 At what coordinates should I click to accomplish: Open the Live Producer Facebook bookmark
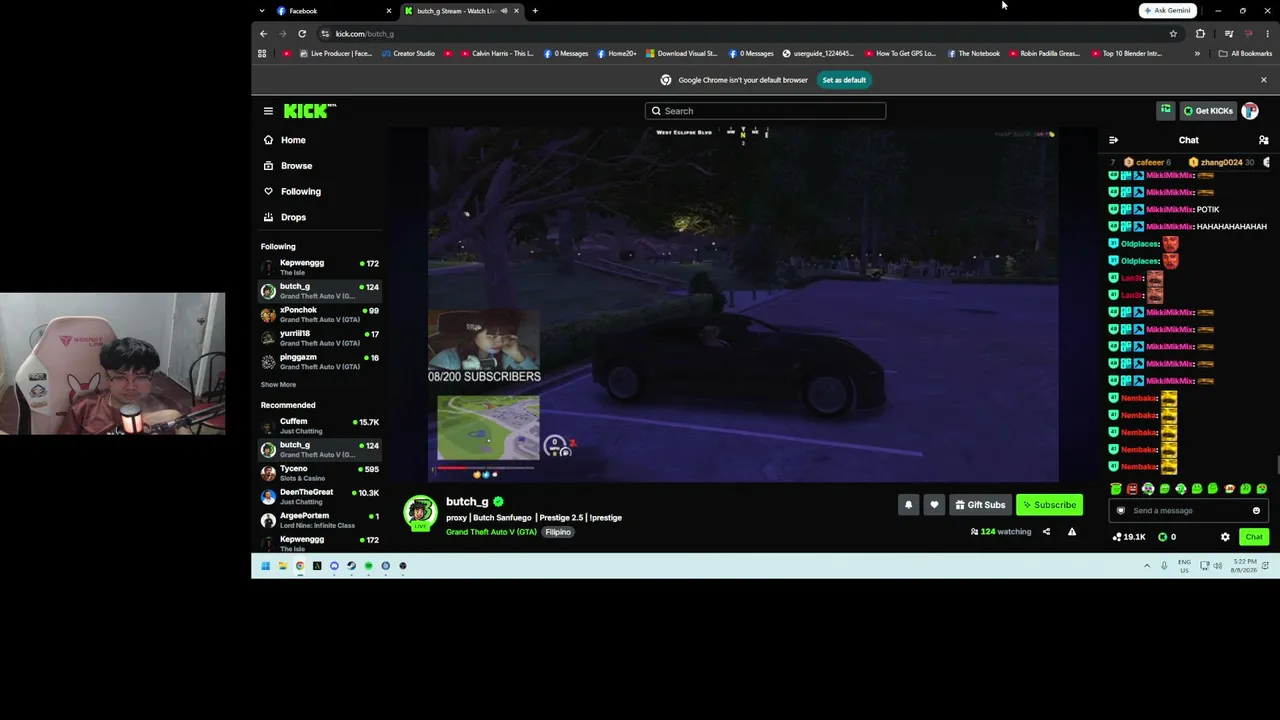tap(335, 54)
